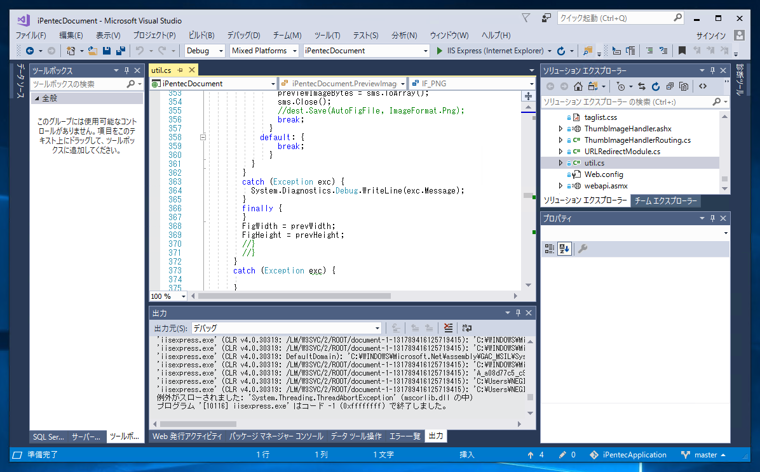The width and height of the screenshot is (760, 472).
Task: Open the 100 % zoom level dropdown
Action: coord(183,296)
